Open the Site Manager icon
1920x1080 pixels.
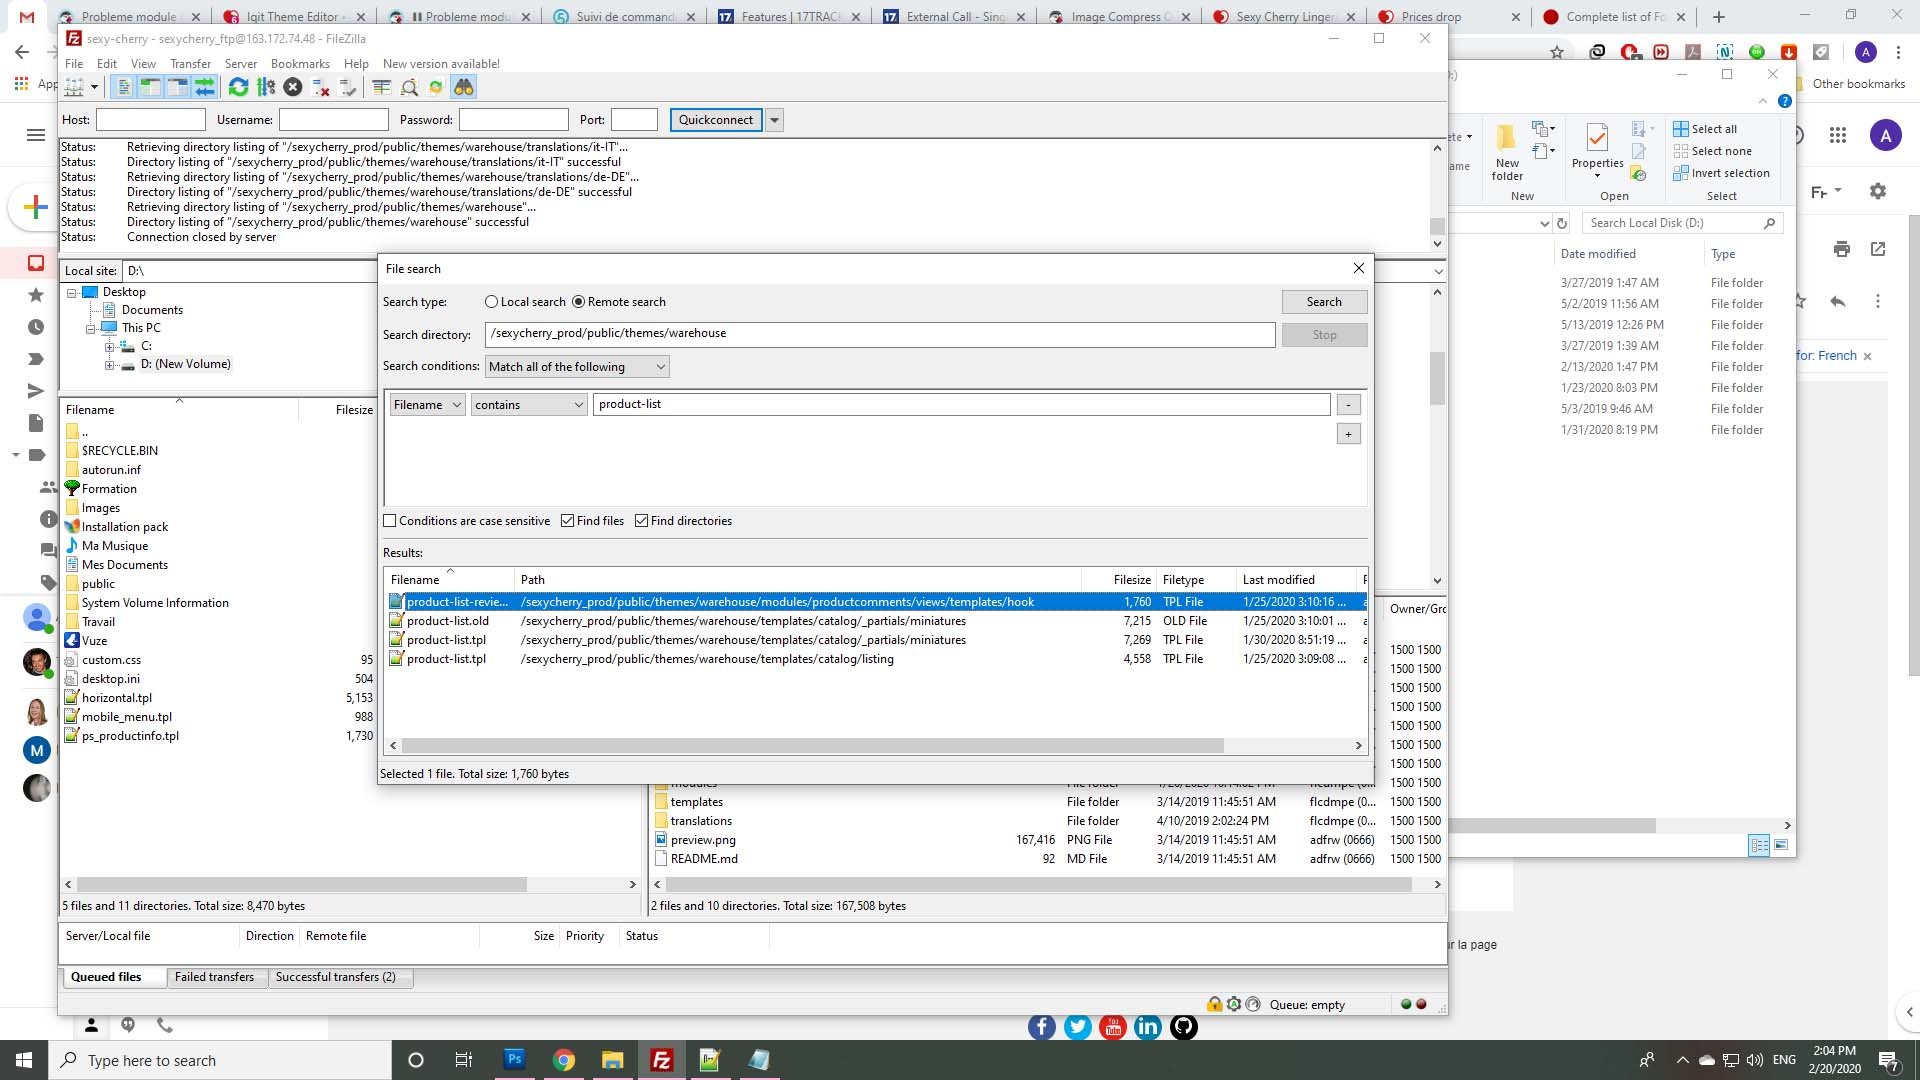click(x=74, y=88)
